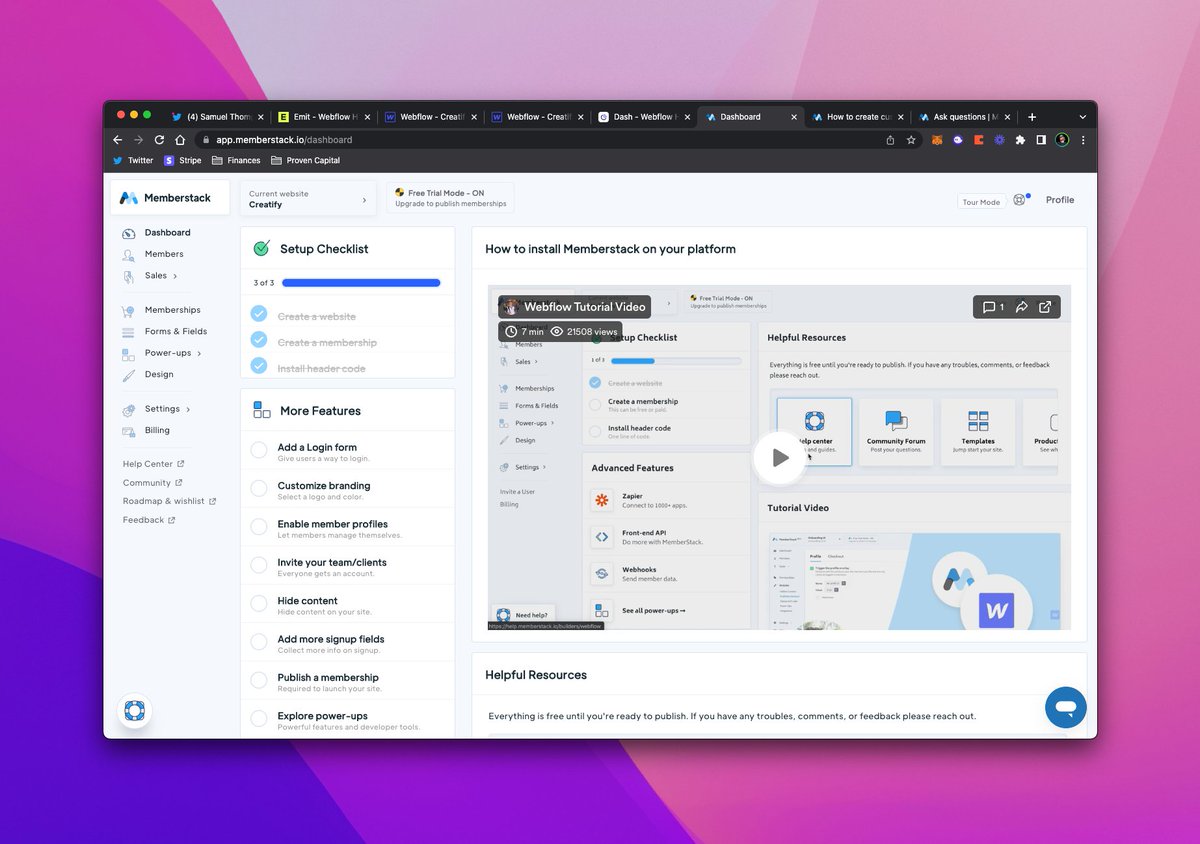Open video comments icon showing 1
This screenshot has height=844, width=1200.
coord(993,307)
